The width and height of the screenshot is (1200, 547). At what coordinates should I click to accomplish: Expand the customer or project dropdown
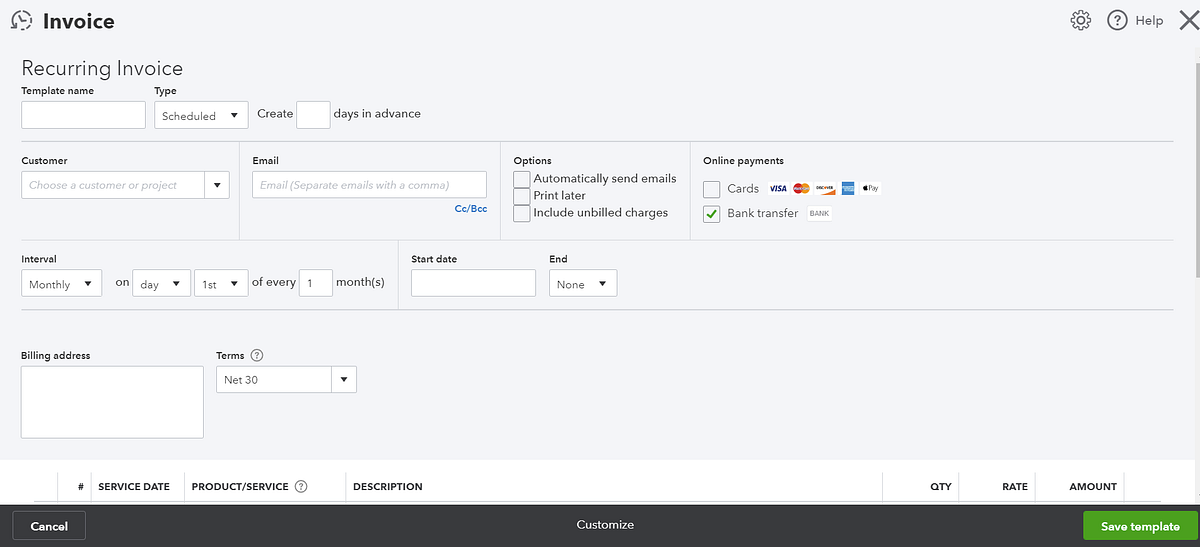(x=217, y=185)
